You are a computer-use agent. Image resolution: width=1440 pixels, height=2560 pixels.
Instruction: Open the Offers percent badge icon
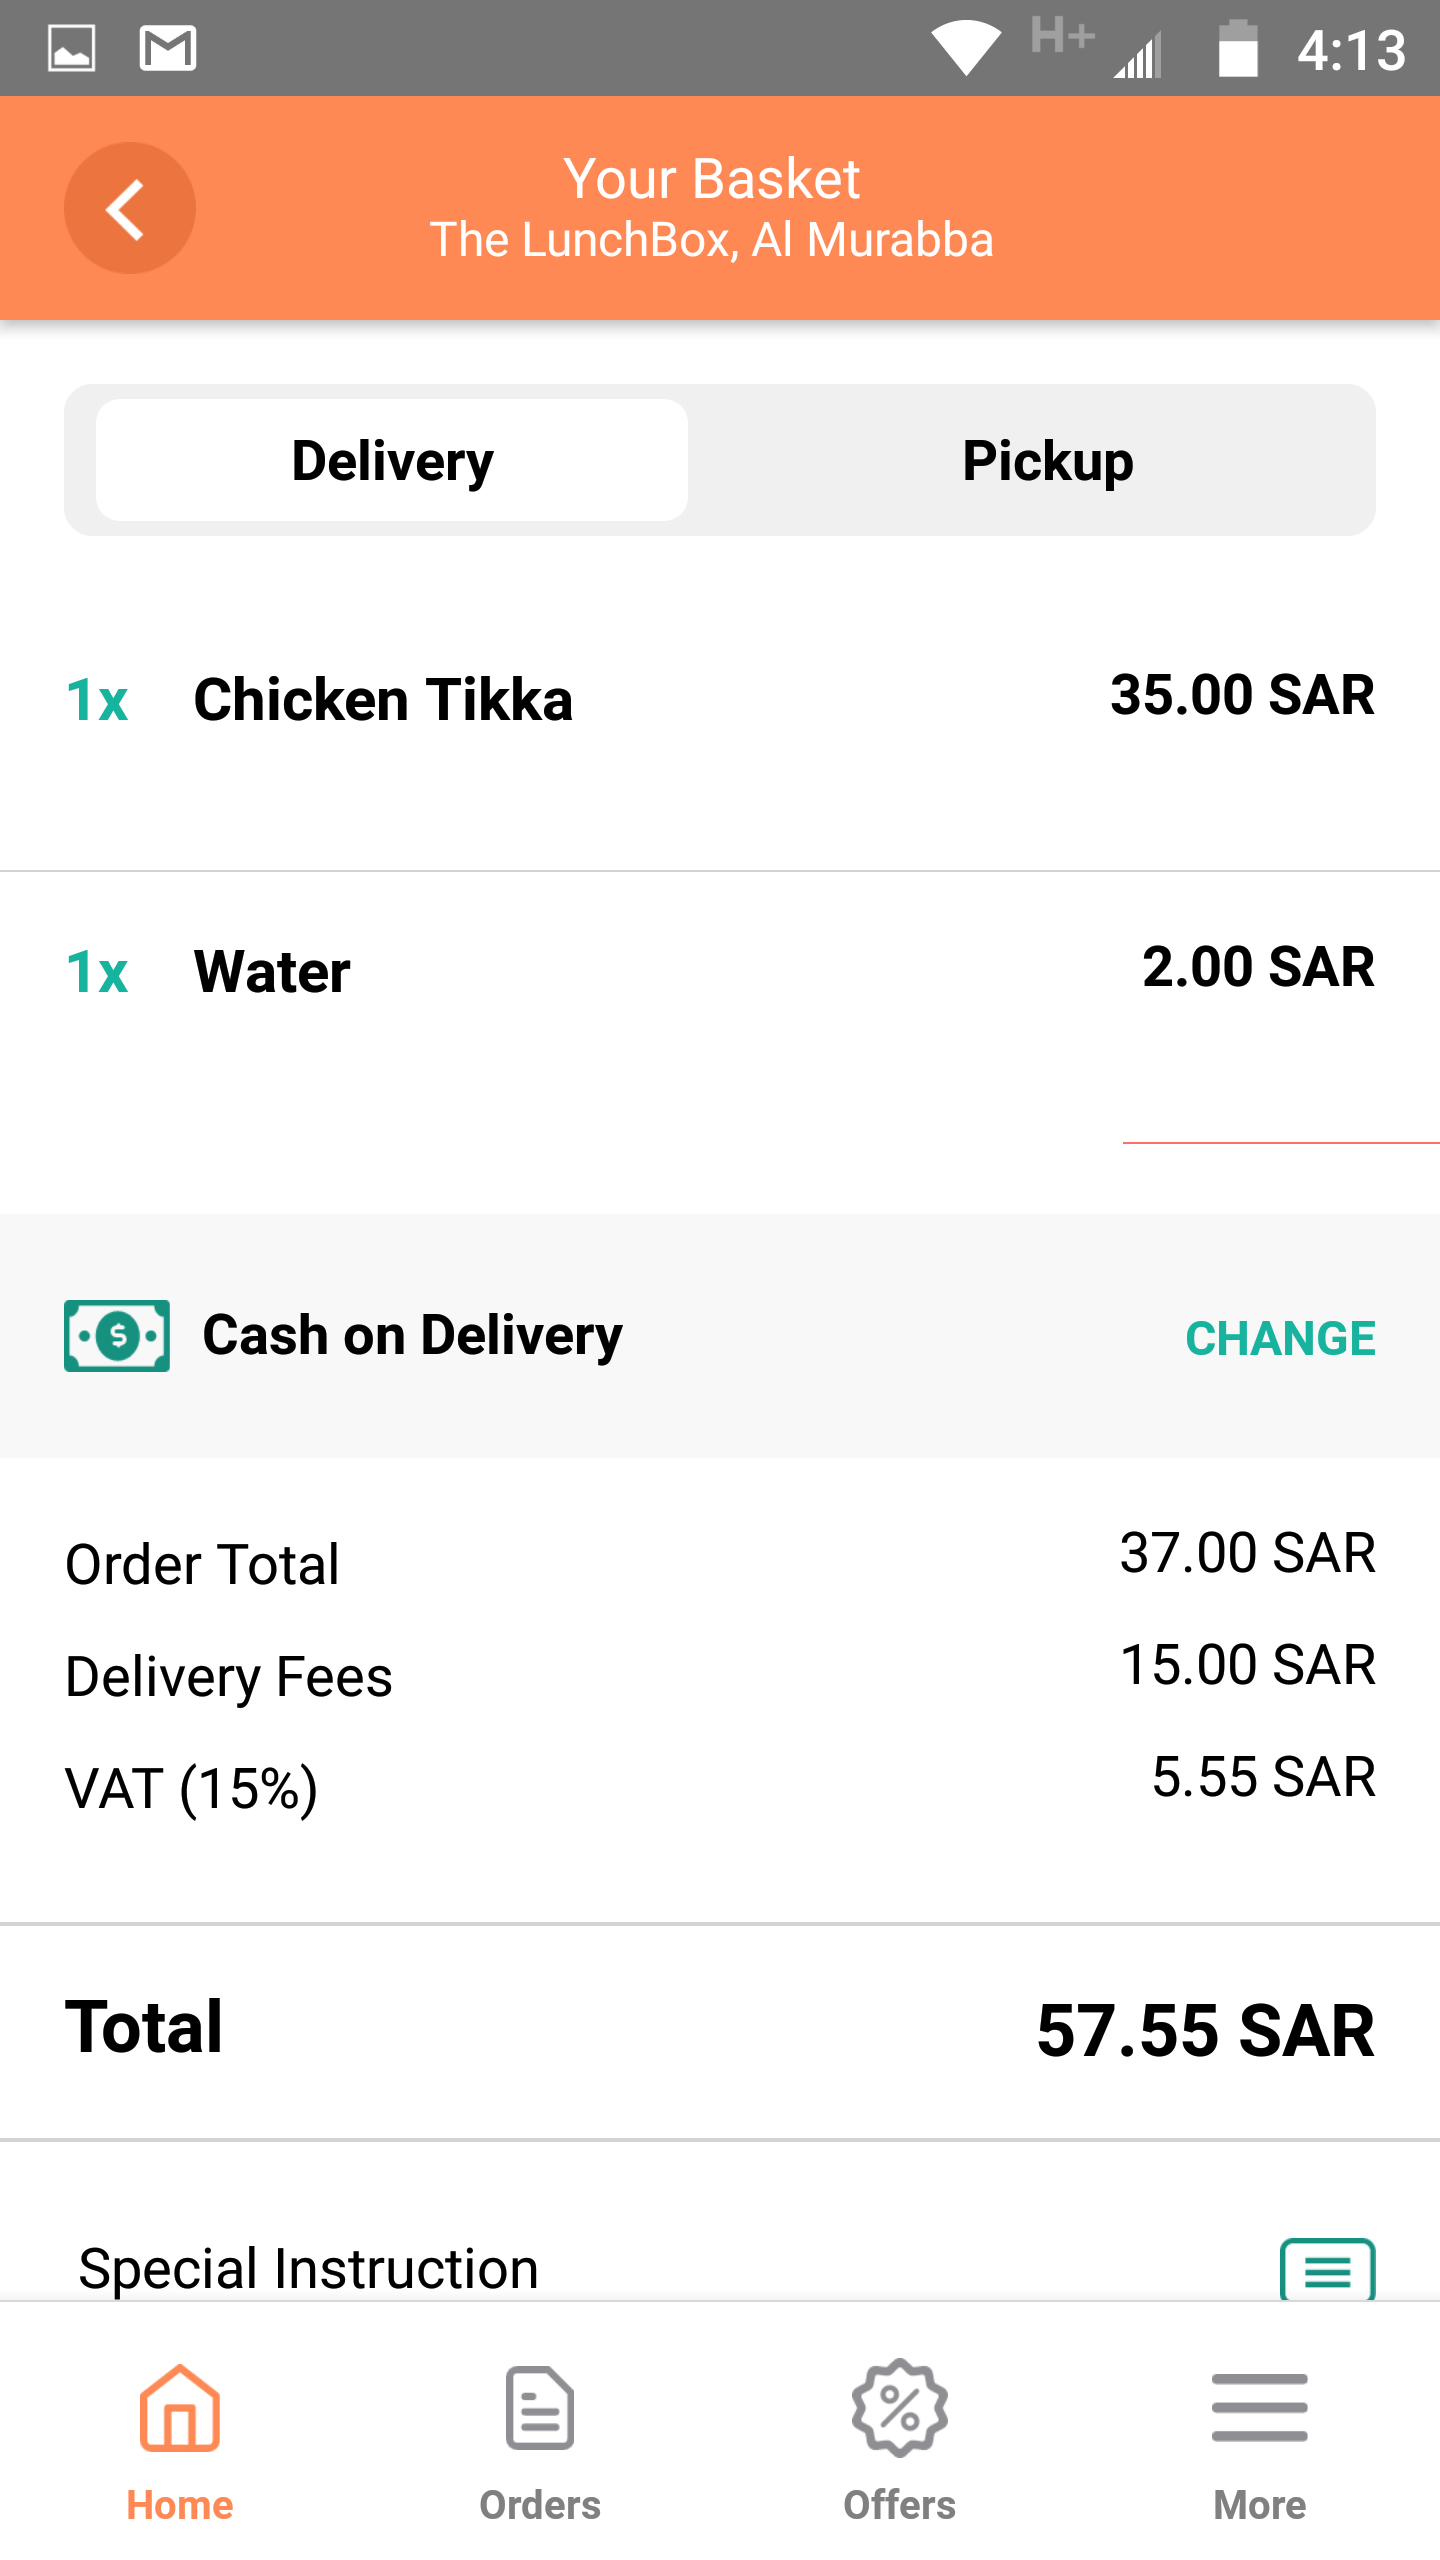click(x=900, y=2408)
